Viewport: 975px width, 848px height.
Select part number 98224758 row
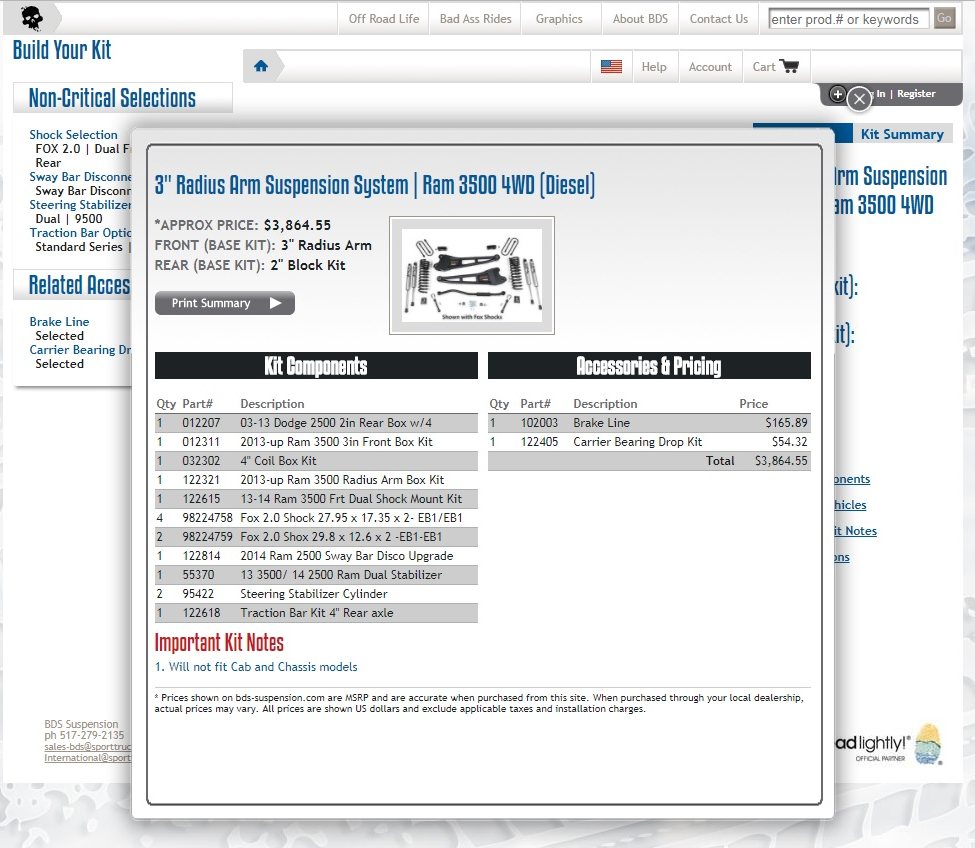click(316, 518)
